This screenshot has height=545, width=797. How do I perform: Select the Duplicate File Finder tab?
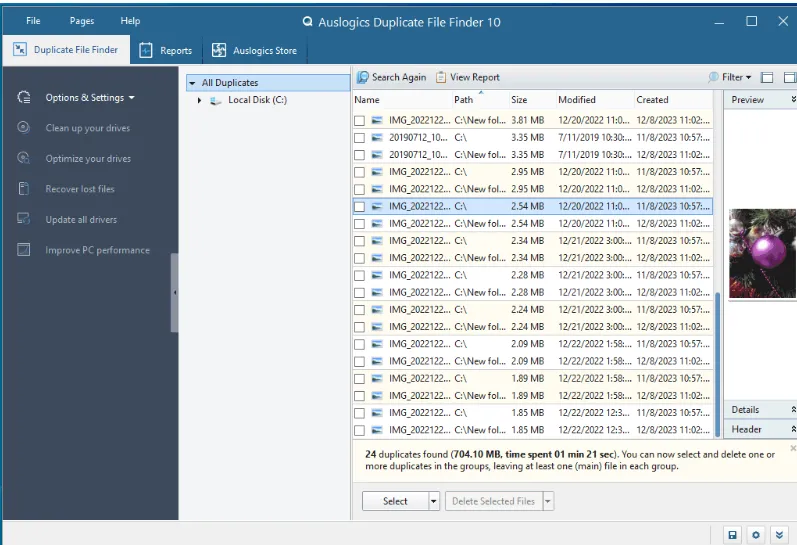[66, 50]
